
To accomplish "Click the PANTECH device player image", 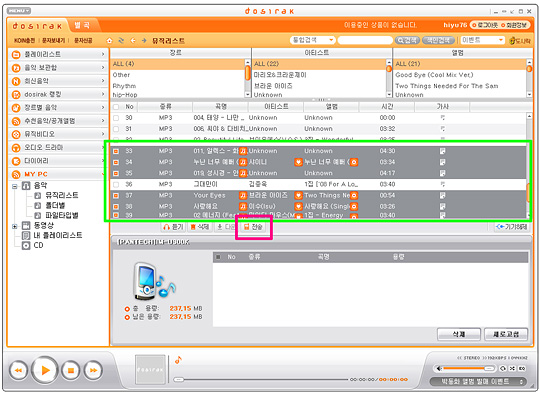I will 153,281.
